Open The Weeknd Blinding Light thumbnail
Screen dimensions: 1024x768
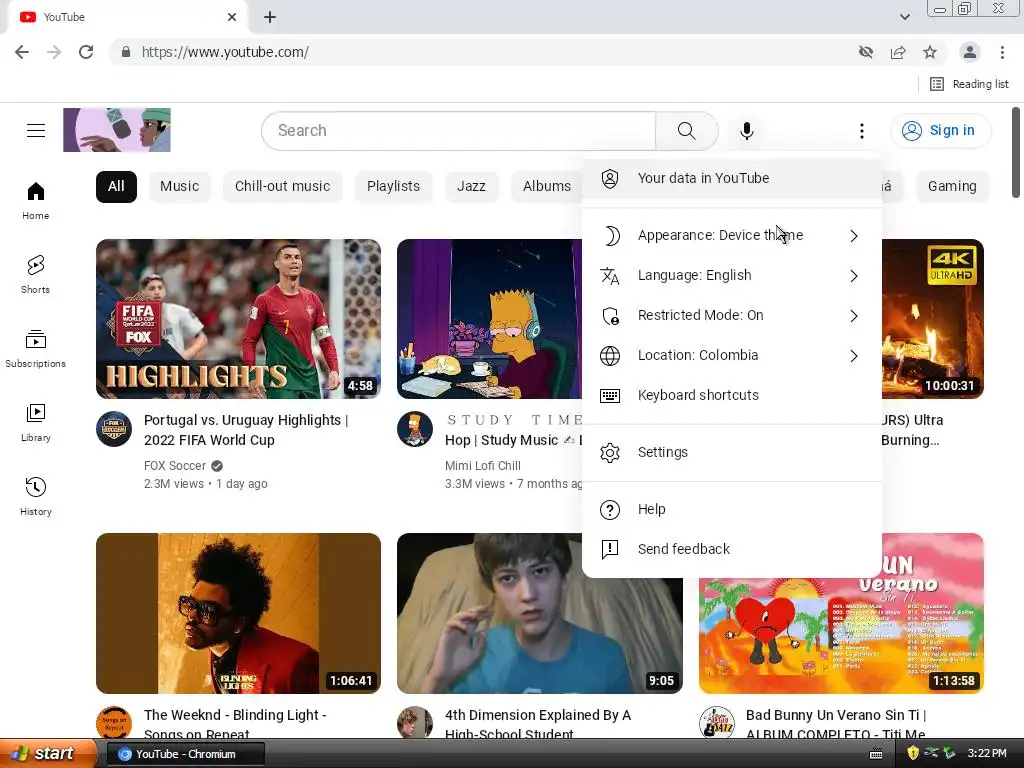tap(238, 613)
